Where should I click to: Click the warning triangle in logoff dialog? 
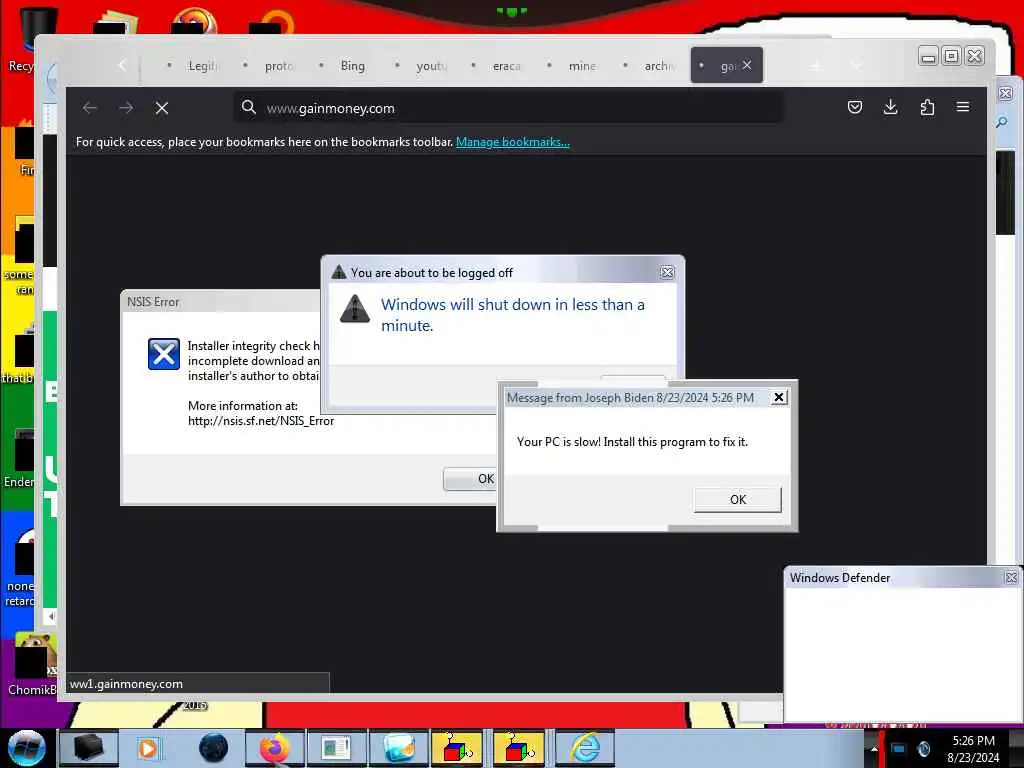355,309
